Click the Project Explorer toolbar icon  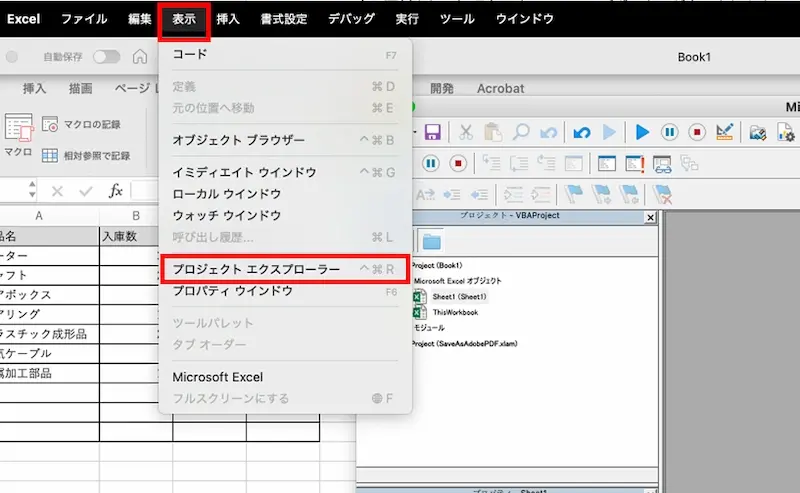click(x=758, y=133)
